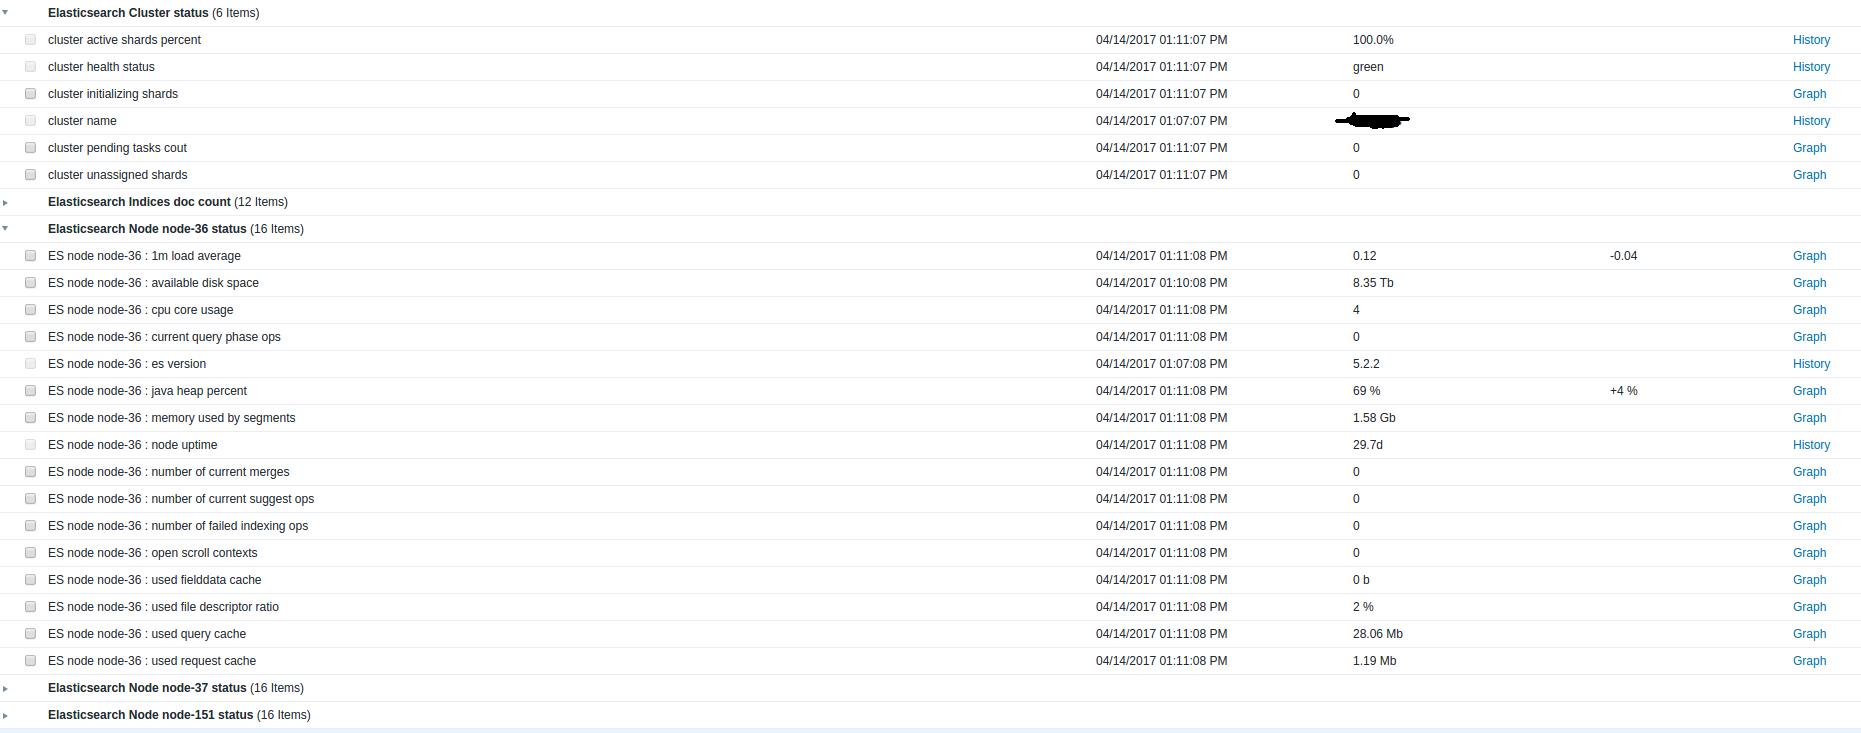This screenshot has width=1861, height=733.
Task: Click 'Elasticsearch Indices doc count' group title
Action: 139,202
